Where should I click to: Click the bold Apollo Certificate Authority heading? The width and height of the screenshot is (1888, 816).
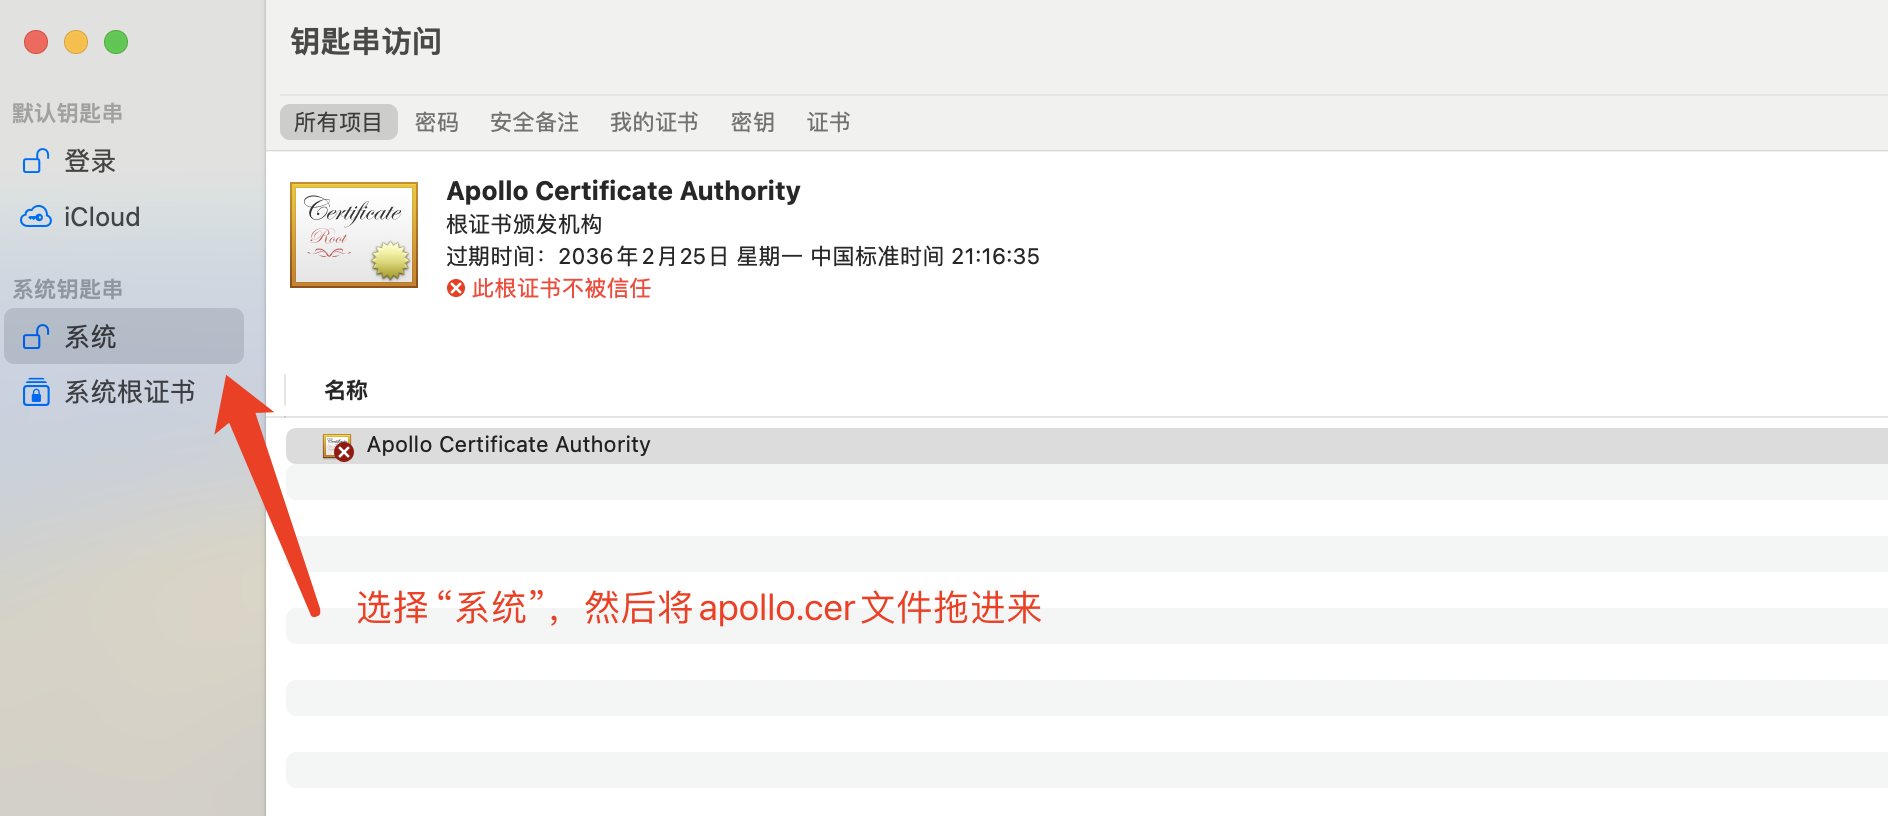click(x=623, y=191)
